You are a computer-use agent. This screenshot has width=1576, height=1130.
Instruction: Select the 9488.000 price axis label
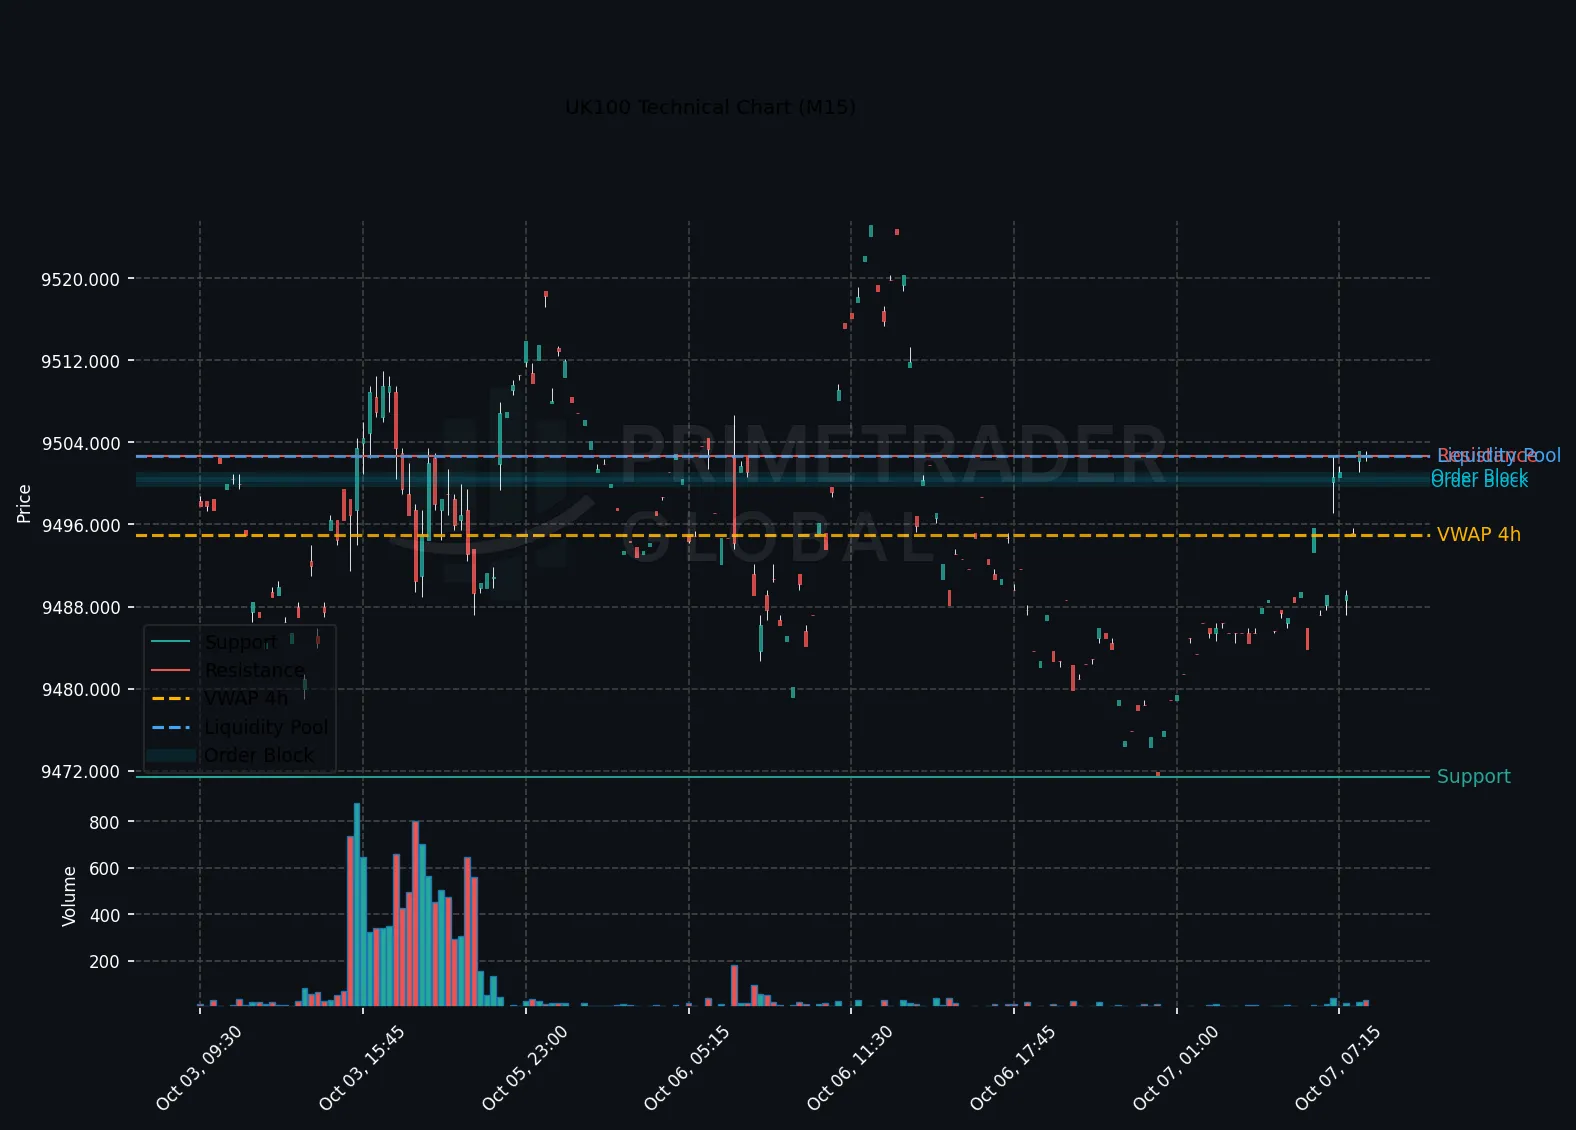click(x=80, y=607)
